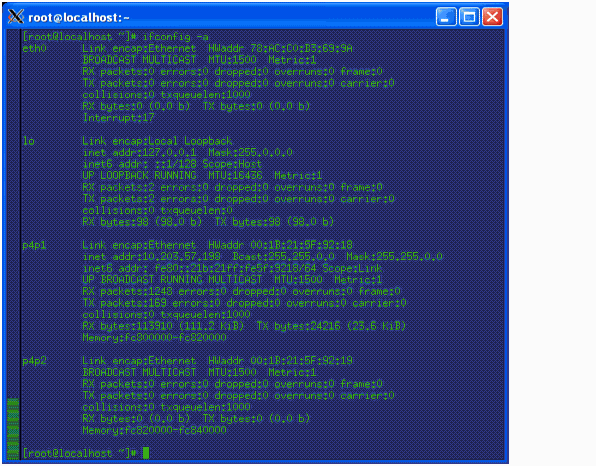Click the eth0 interface name
Image resolution: width=596 pixels, height=466 pixels.
click(x=34, y=48)
